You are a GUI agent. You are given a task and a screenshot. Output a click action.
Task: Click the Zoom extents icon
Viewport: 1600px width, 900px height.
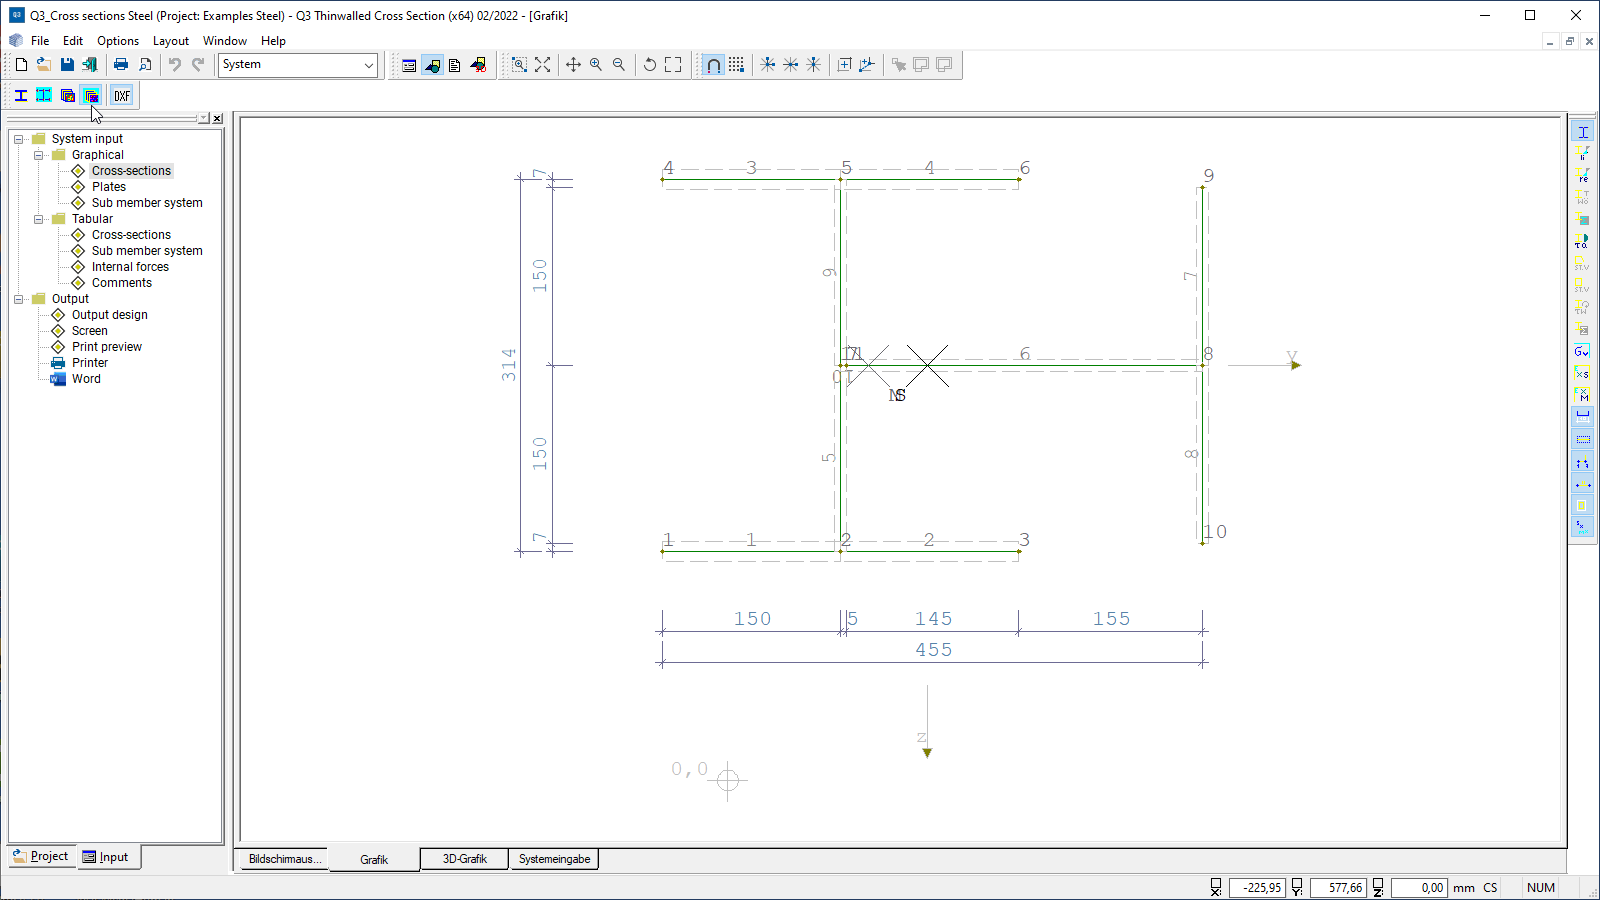pyautogui.click(x=542, y=64)
